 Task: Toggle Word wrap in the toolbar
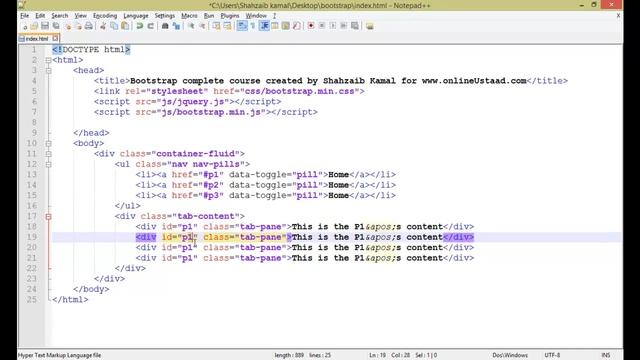click(x=242, y=26)
